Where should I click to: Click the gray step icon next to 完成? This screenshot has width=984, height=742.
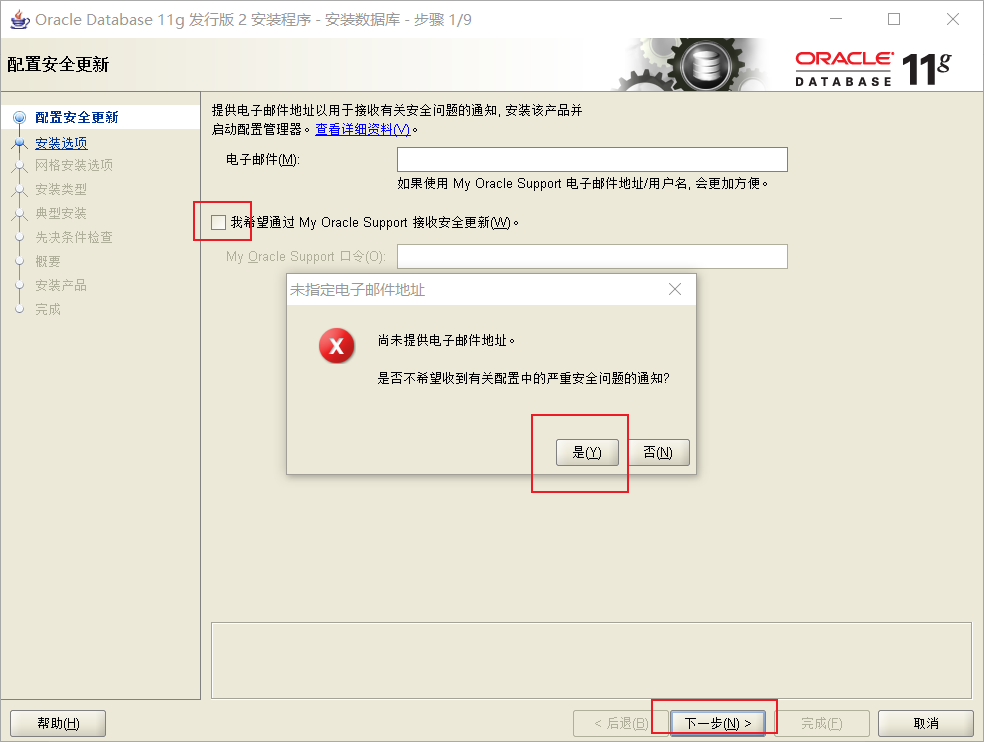pos(20,309)
